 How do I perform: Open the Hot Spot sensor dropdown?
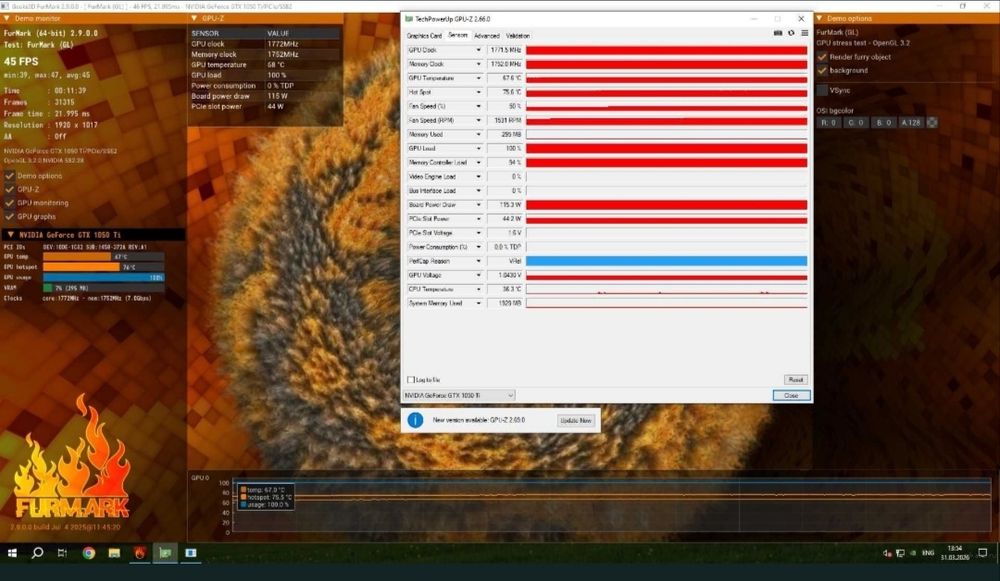point(478,92)
